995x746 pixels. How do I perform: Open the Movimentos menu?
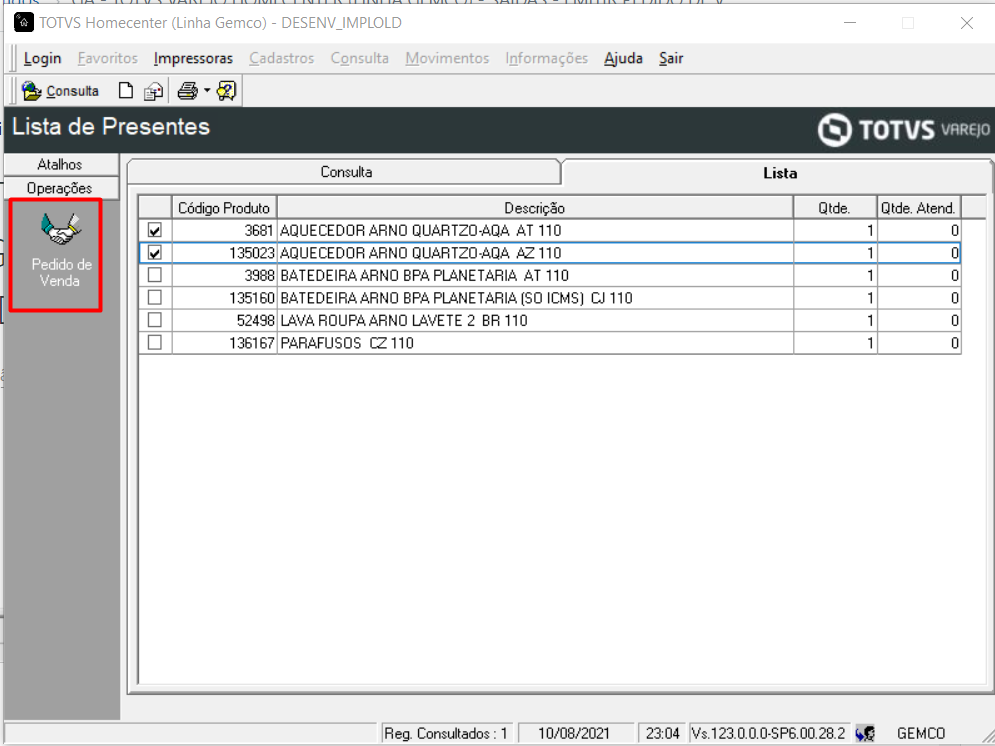pyautogui.click(x=447, y=58)
